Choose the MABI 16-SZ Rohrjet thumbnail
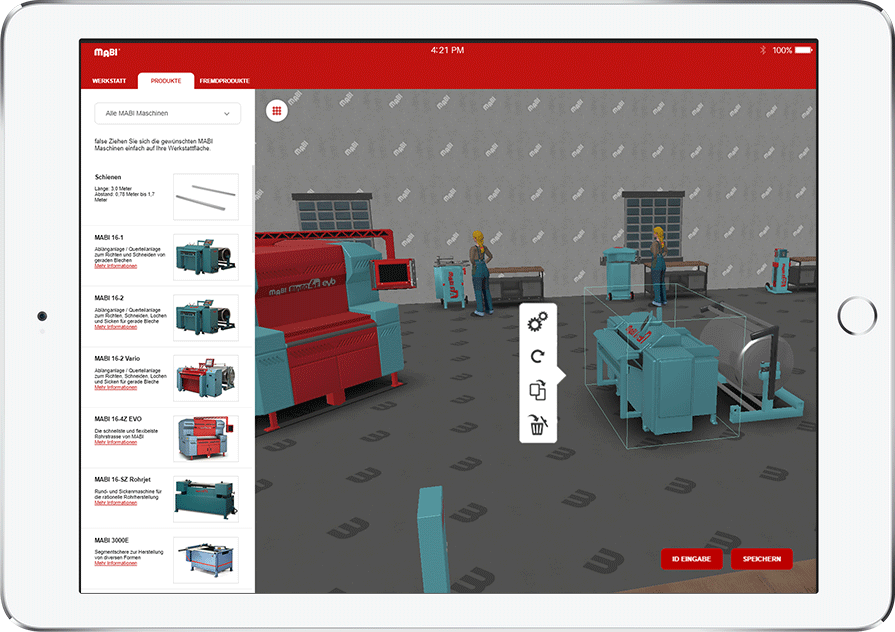The image size is (895, 632). coord(206,500)
